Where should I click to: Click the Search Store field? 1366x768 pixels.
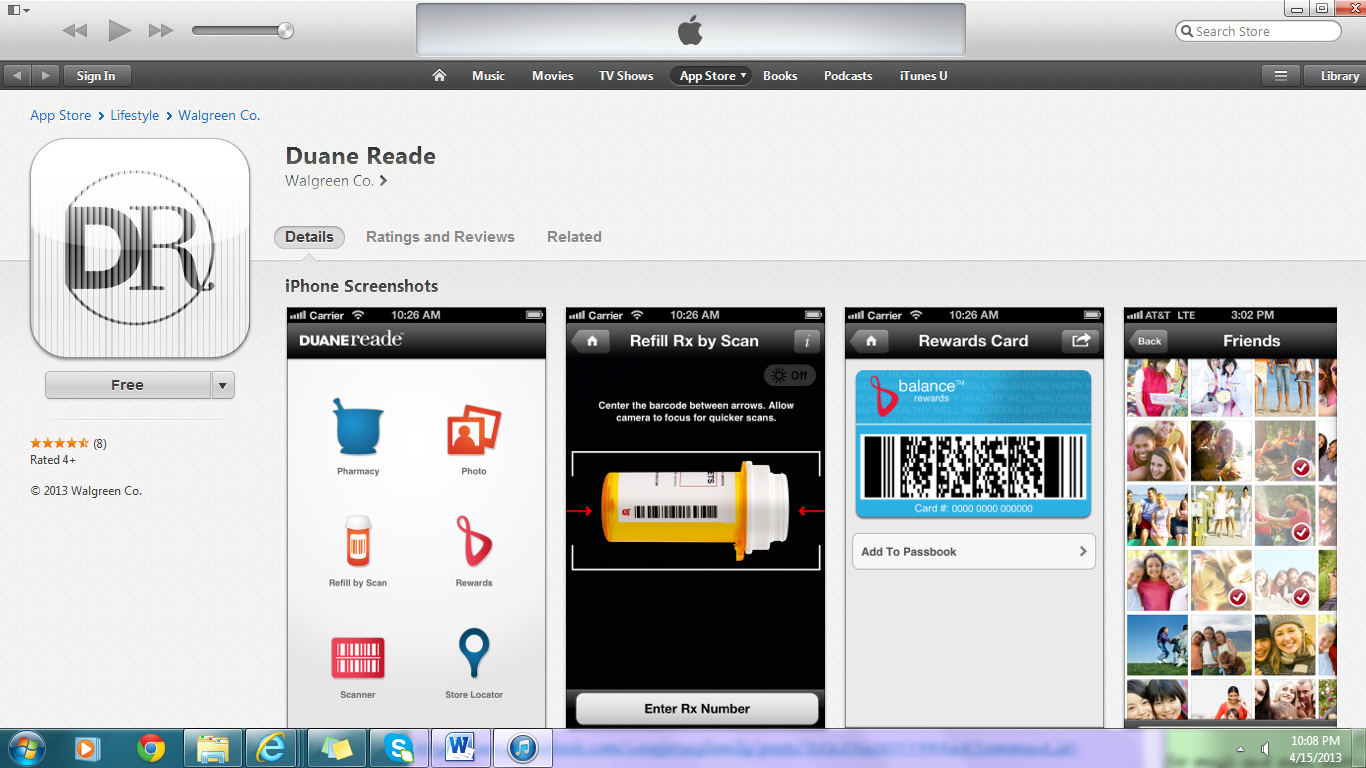point(1258,31)
